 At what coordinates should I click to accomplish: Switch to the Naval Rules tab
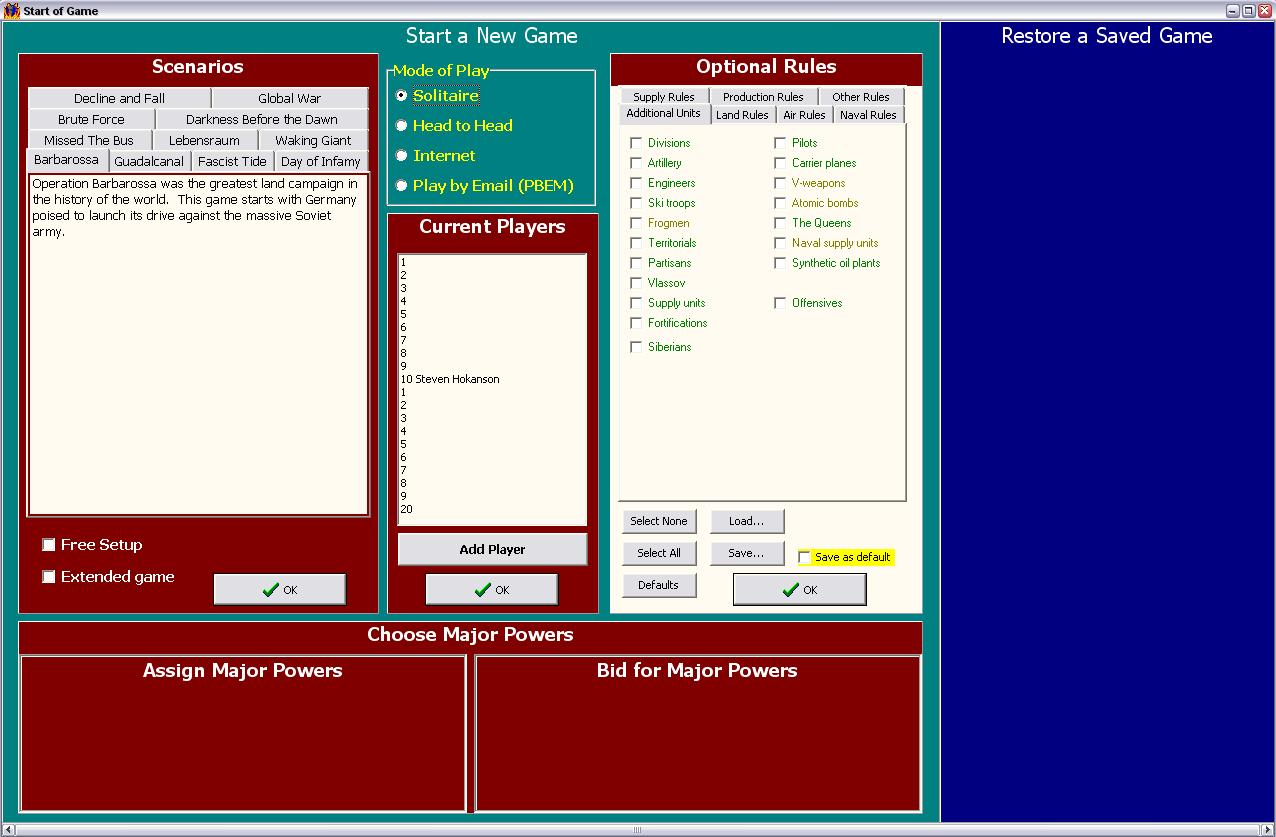867,114
